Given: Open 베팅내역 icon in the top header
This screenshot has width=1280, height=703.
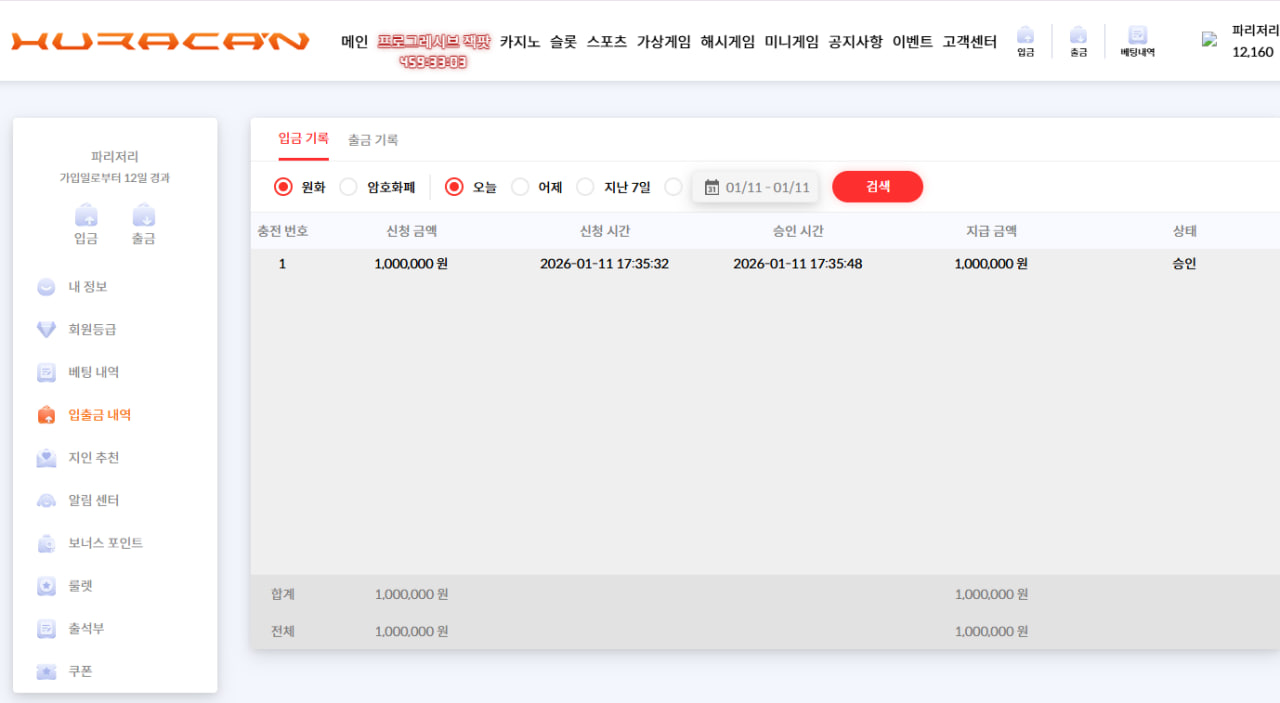Looking at the screenshot, I should [1137, 35].
